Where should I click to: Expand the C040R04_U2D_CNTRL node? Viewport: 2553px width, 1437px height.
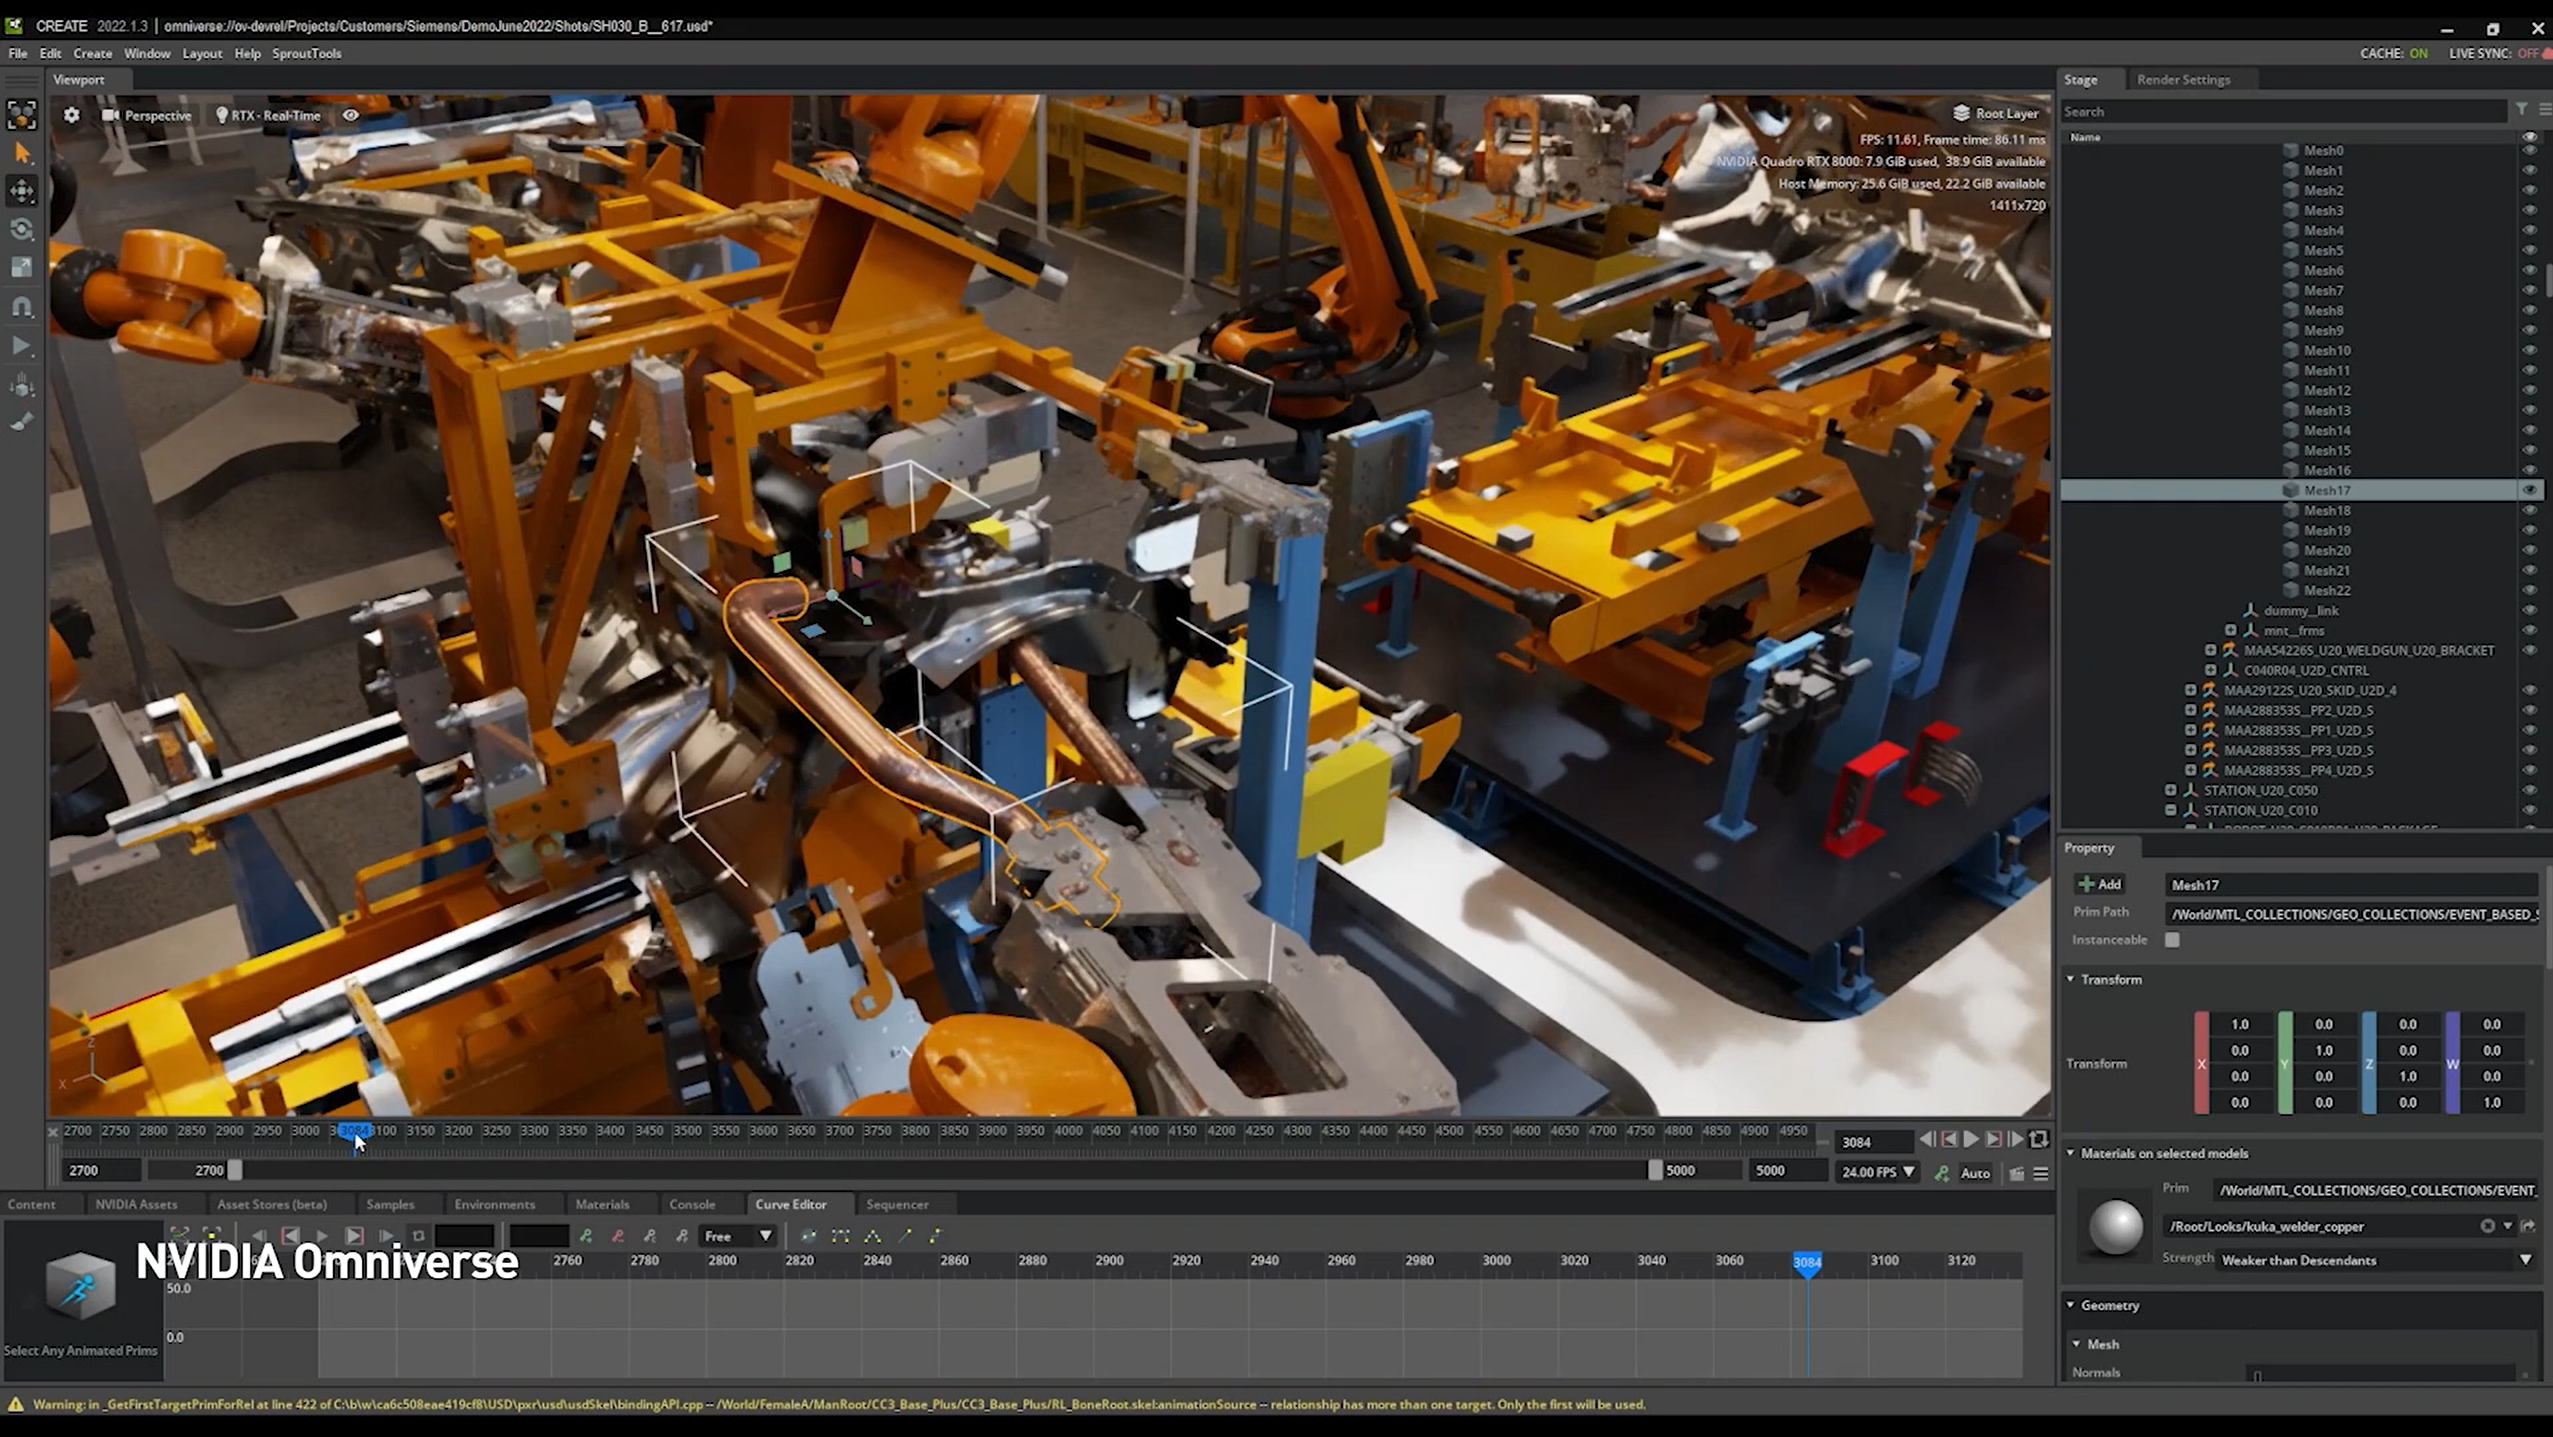pos(2210,670)
